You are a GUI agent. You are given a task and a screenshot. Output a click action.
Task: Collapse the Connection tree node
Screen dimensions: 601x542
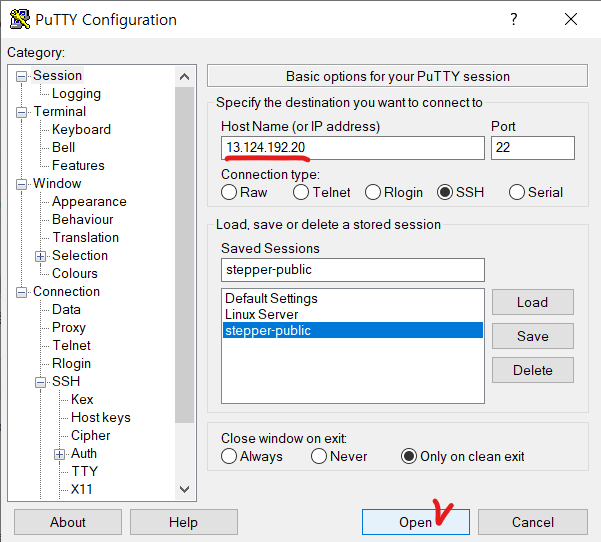click(x=21, y=292)
